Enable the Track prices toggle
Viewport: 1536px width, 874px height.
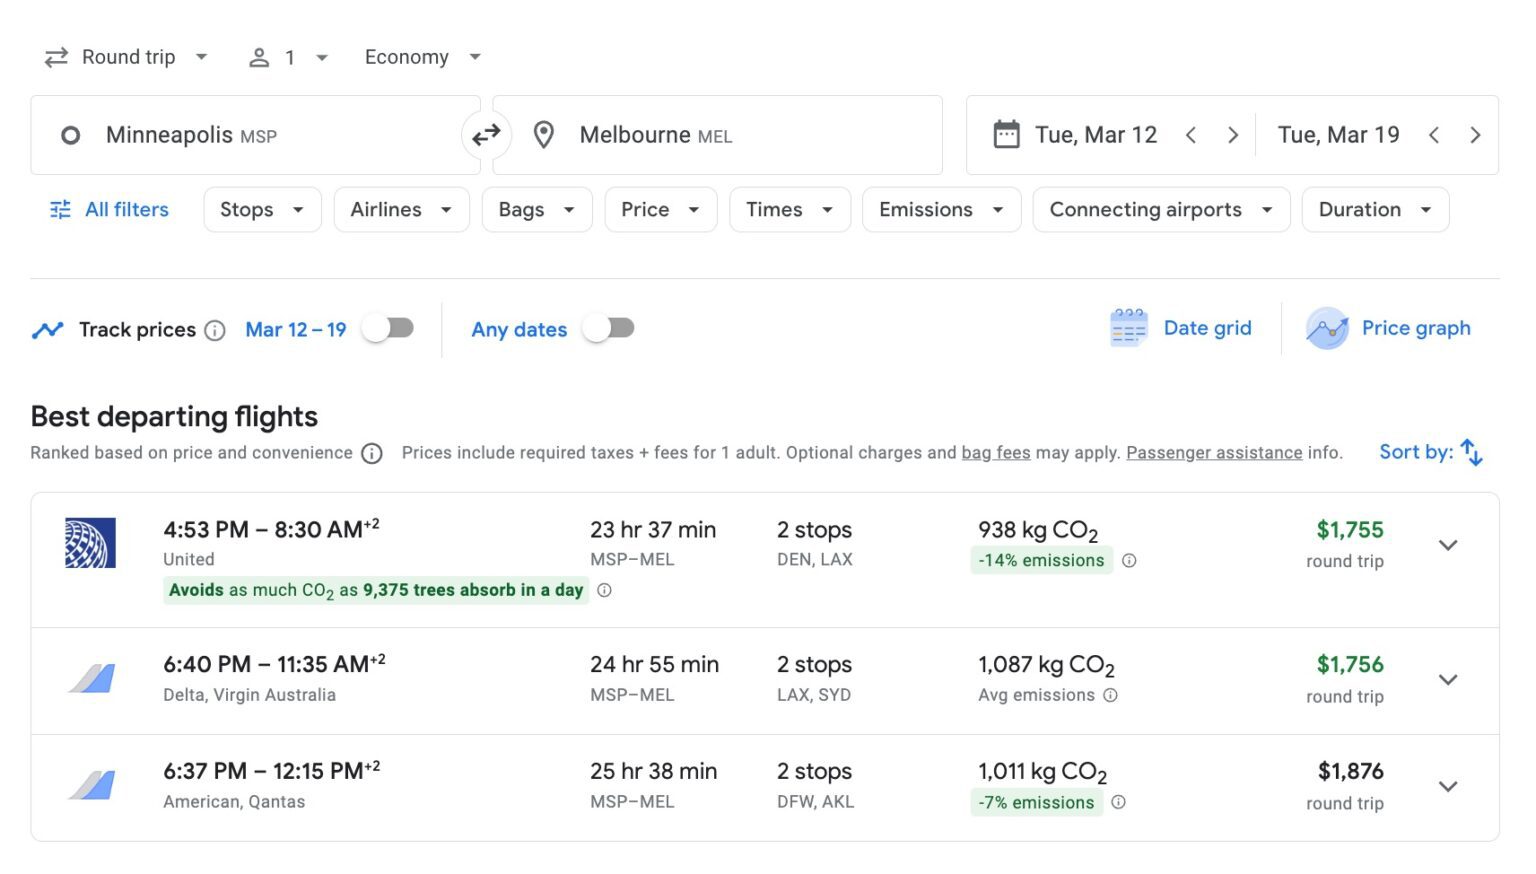pyautogui.click(x=389, y=328)
